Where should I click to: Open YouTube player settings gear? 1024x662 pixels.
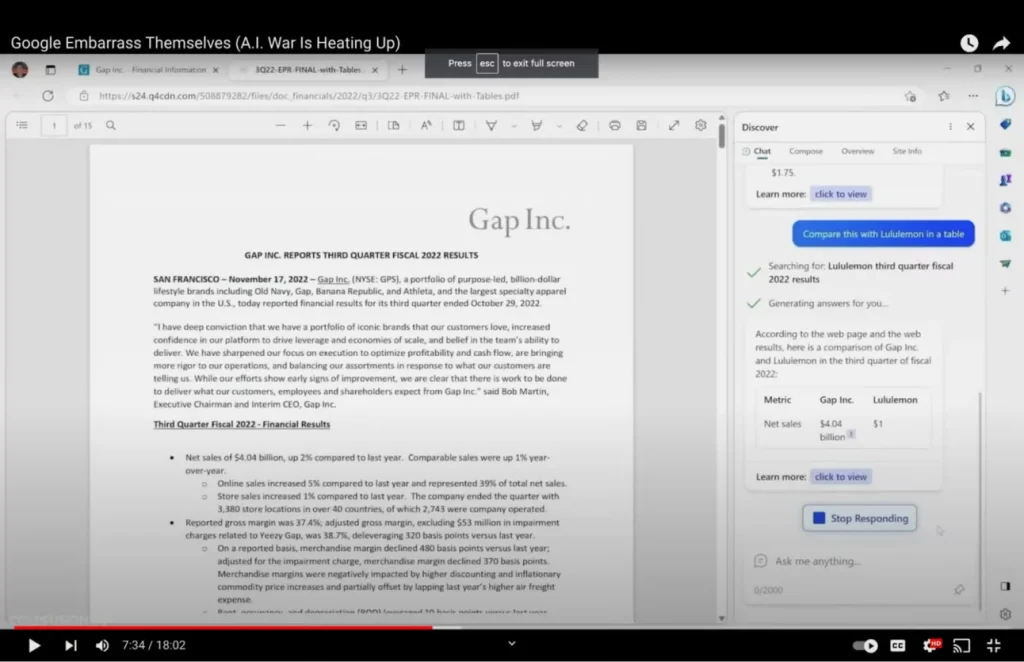click(x=931, y=645)
